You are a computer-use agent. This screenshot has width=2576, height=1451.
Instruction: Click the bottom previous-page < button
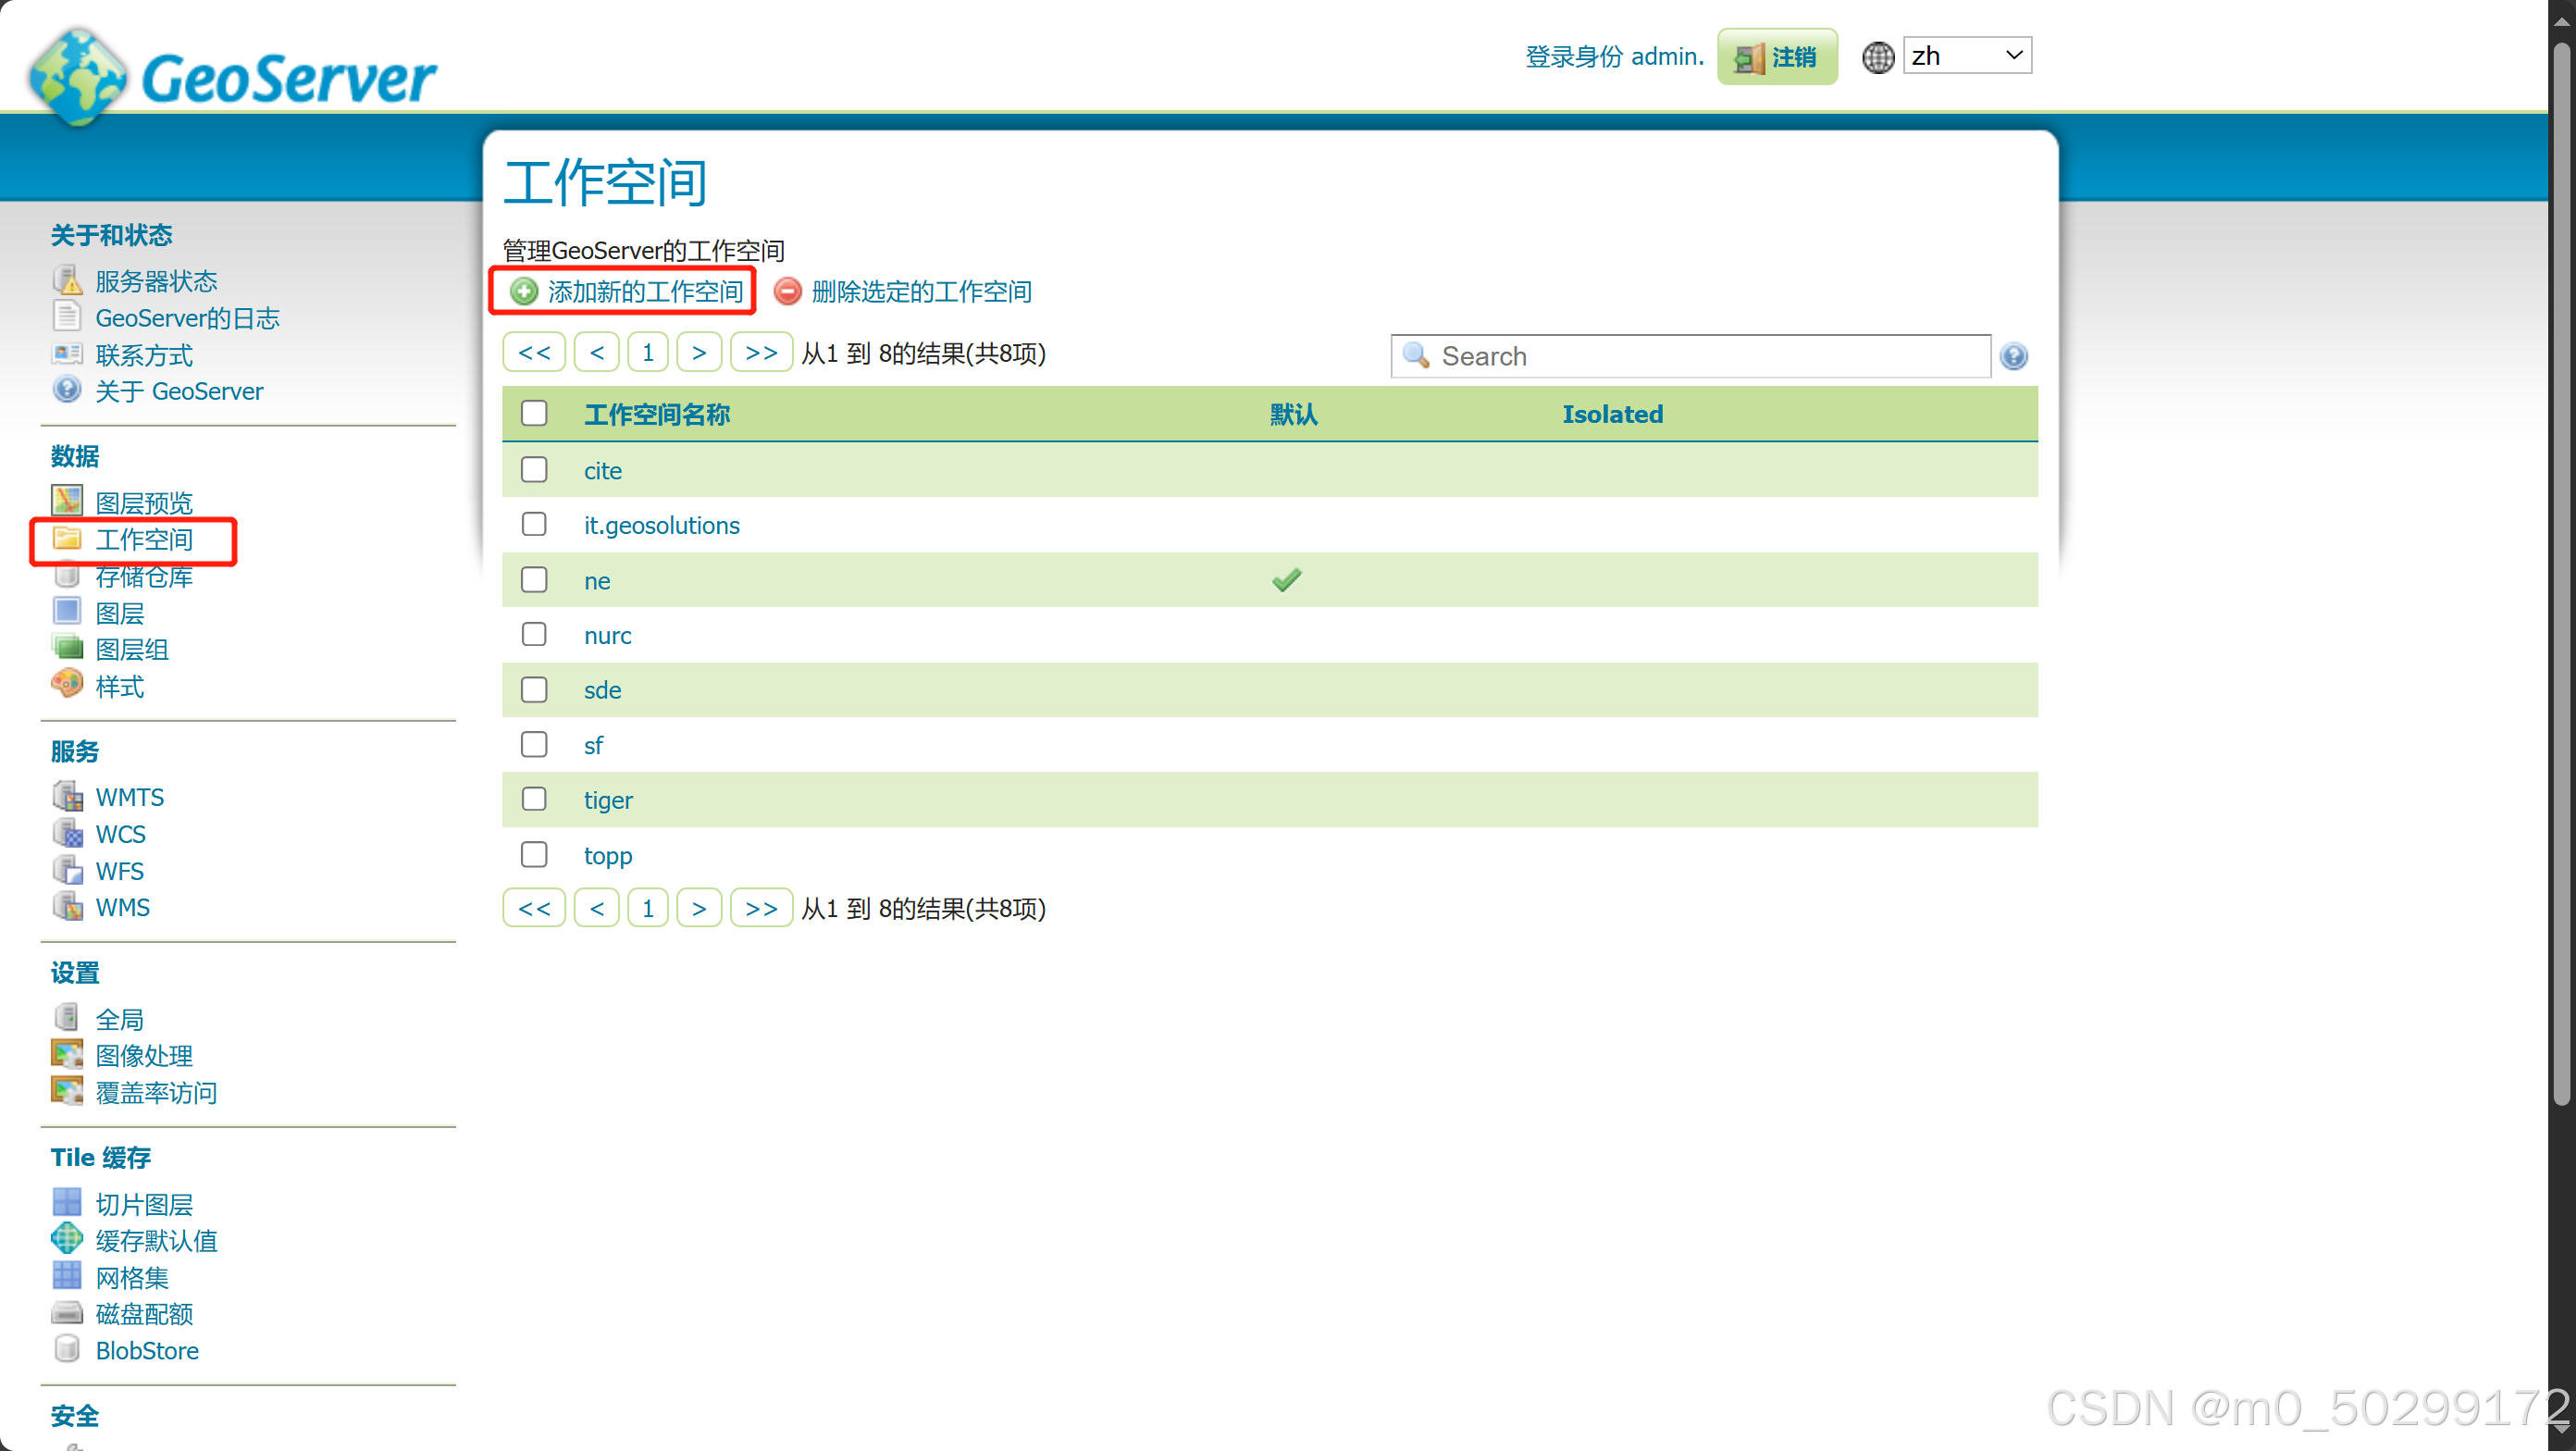(596, 908)
